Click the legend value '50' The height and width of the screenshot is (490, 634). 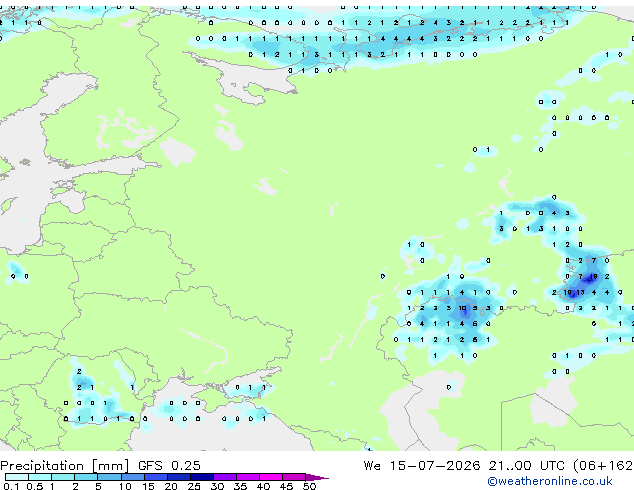coord(310,486)
